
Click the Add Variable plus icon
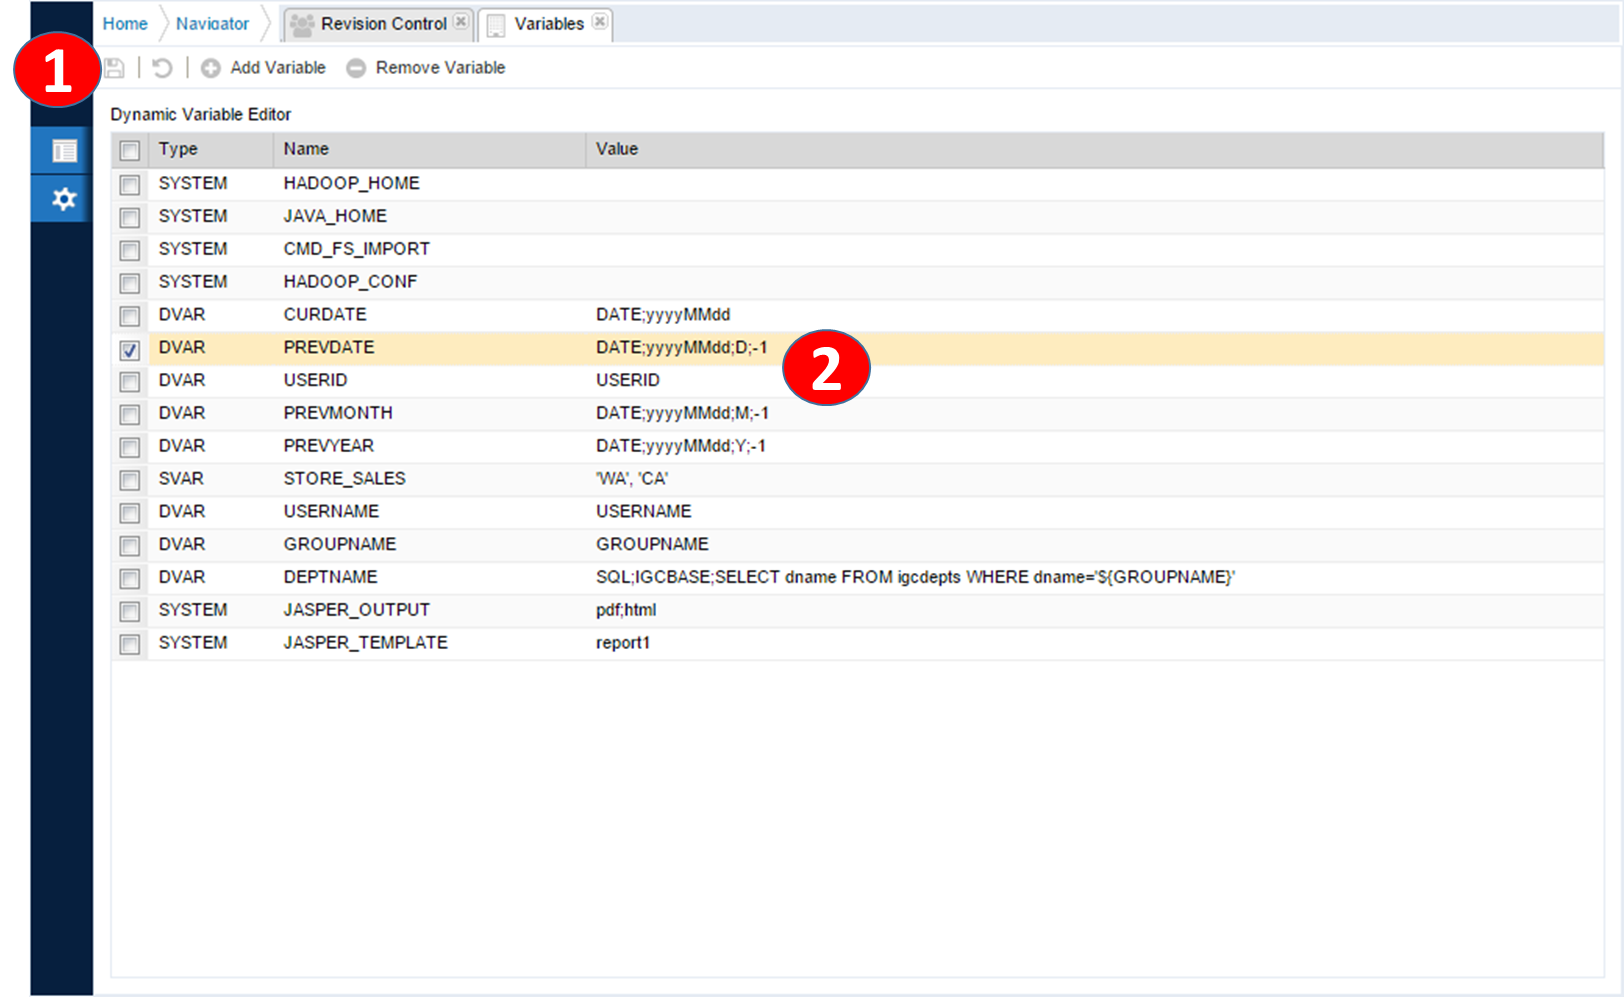point(211,68)
